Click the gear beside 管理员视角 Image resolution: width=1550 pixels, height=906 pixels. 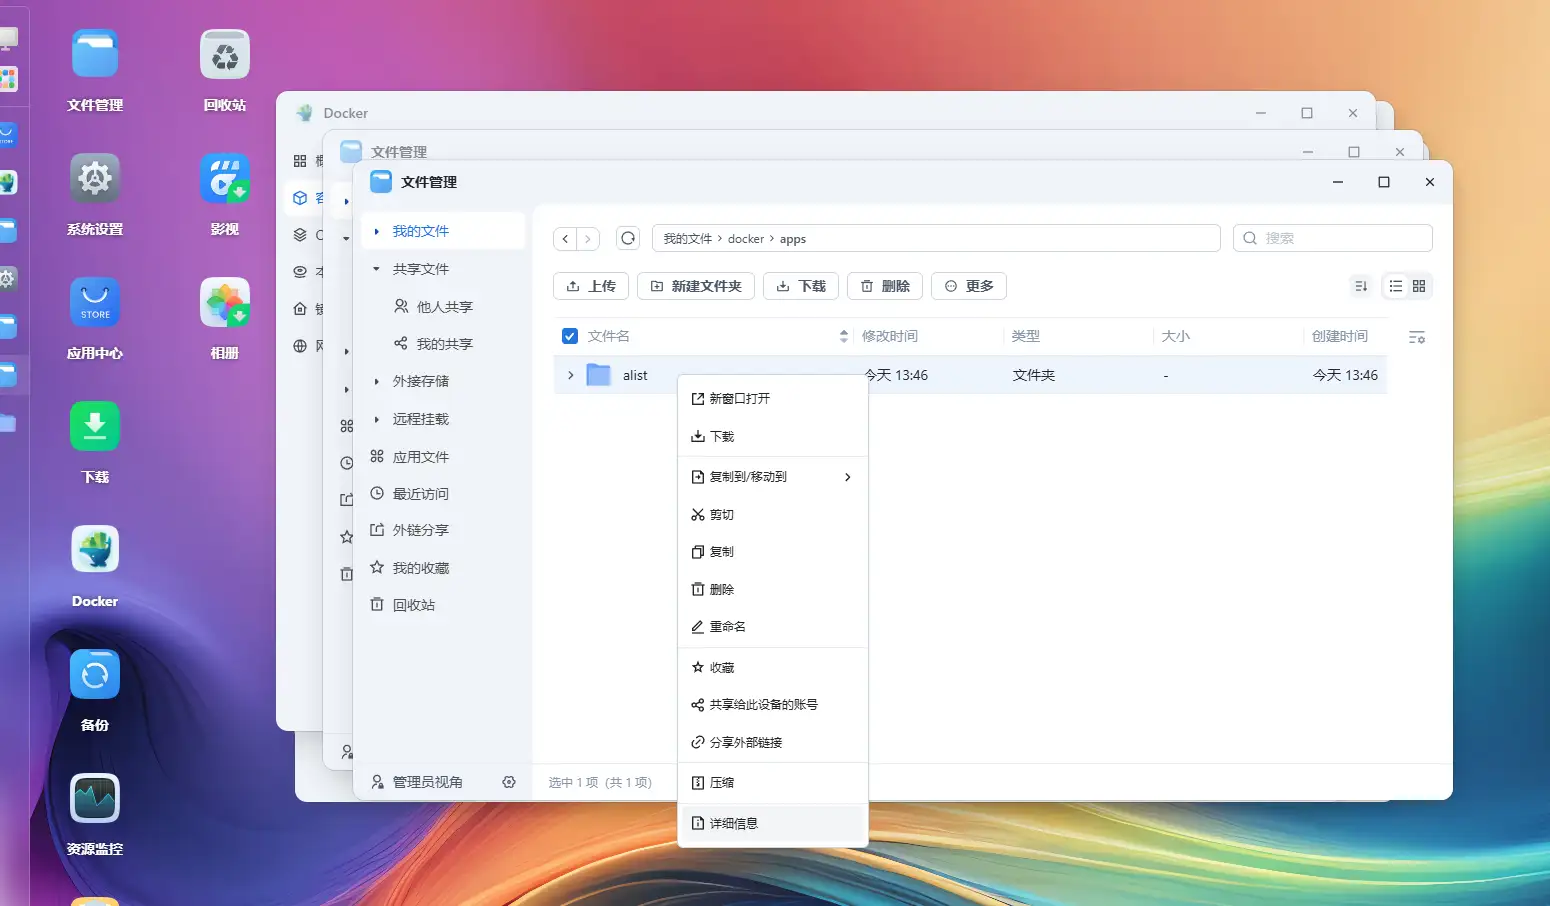510,782
